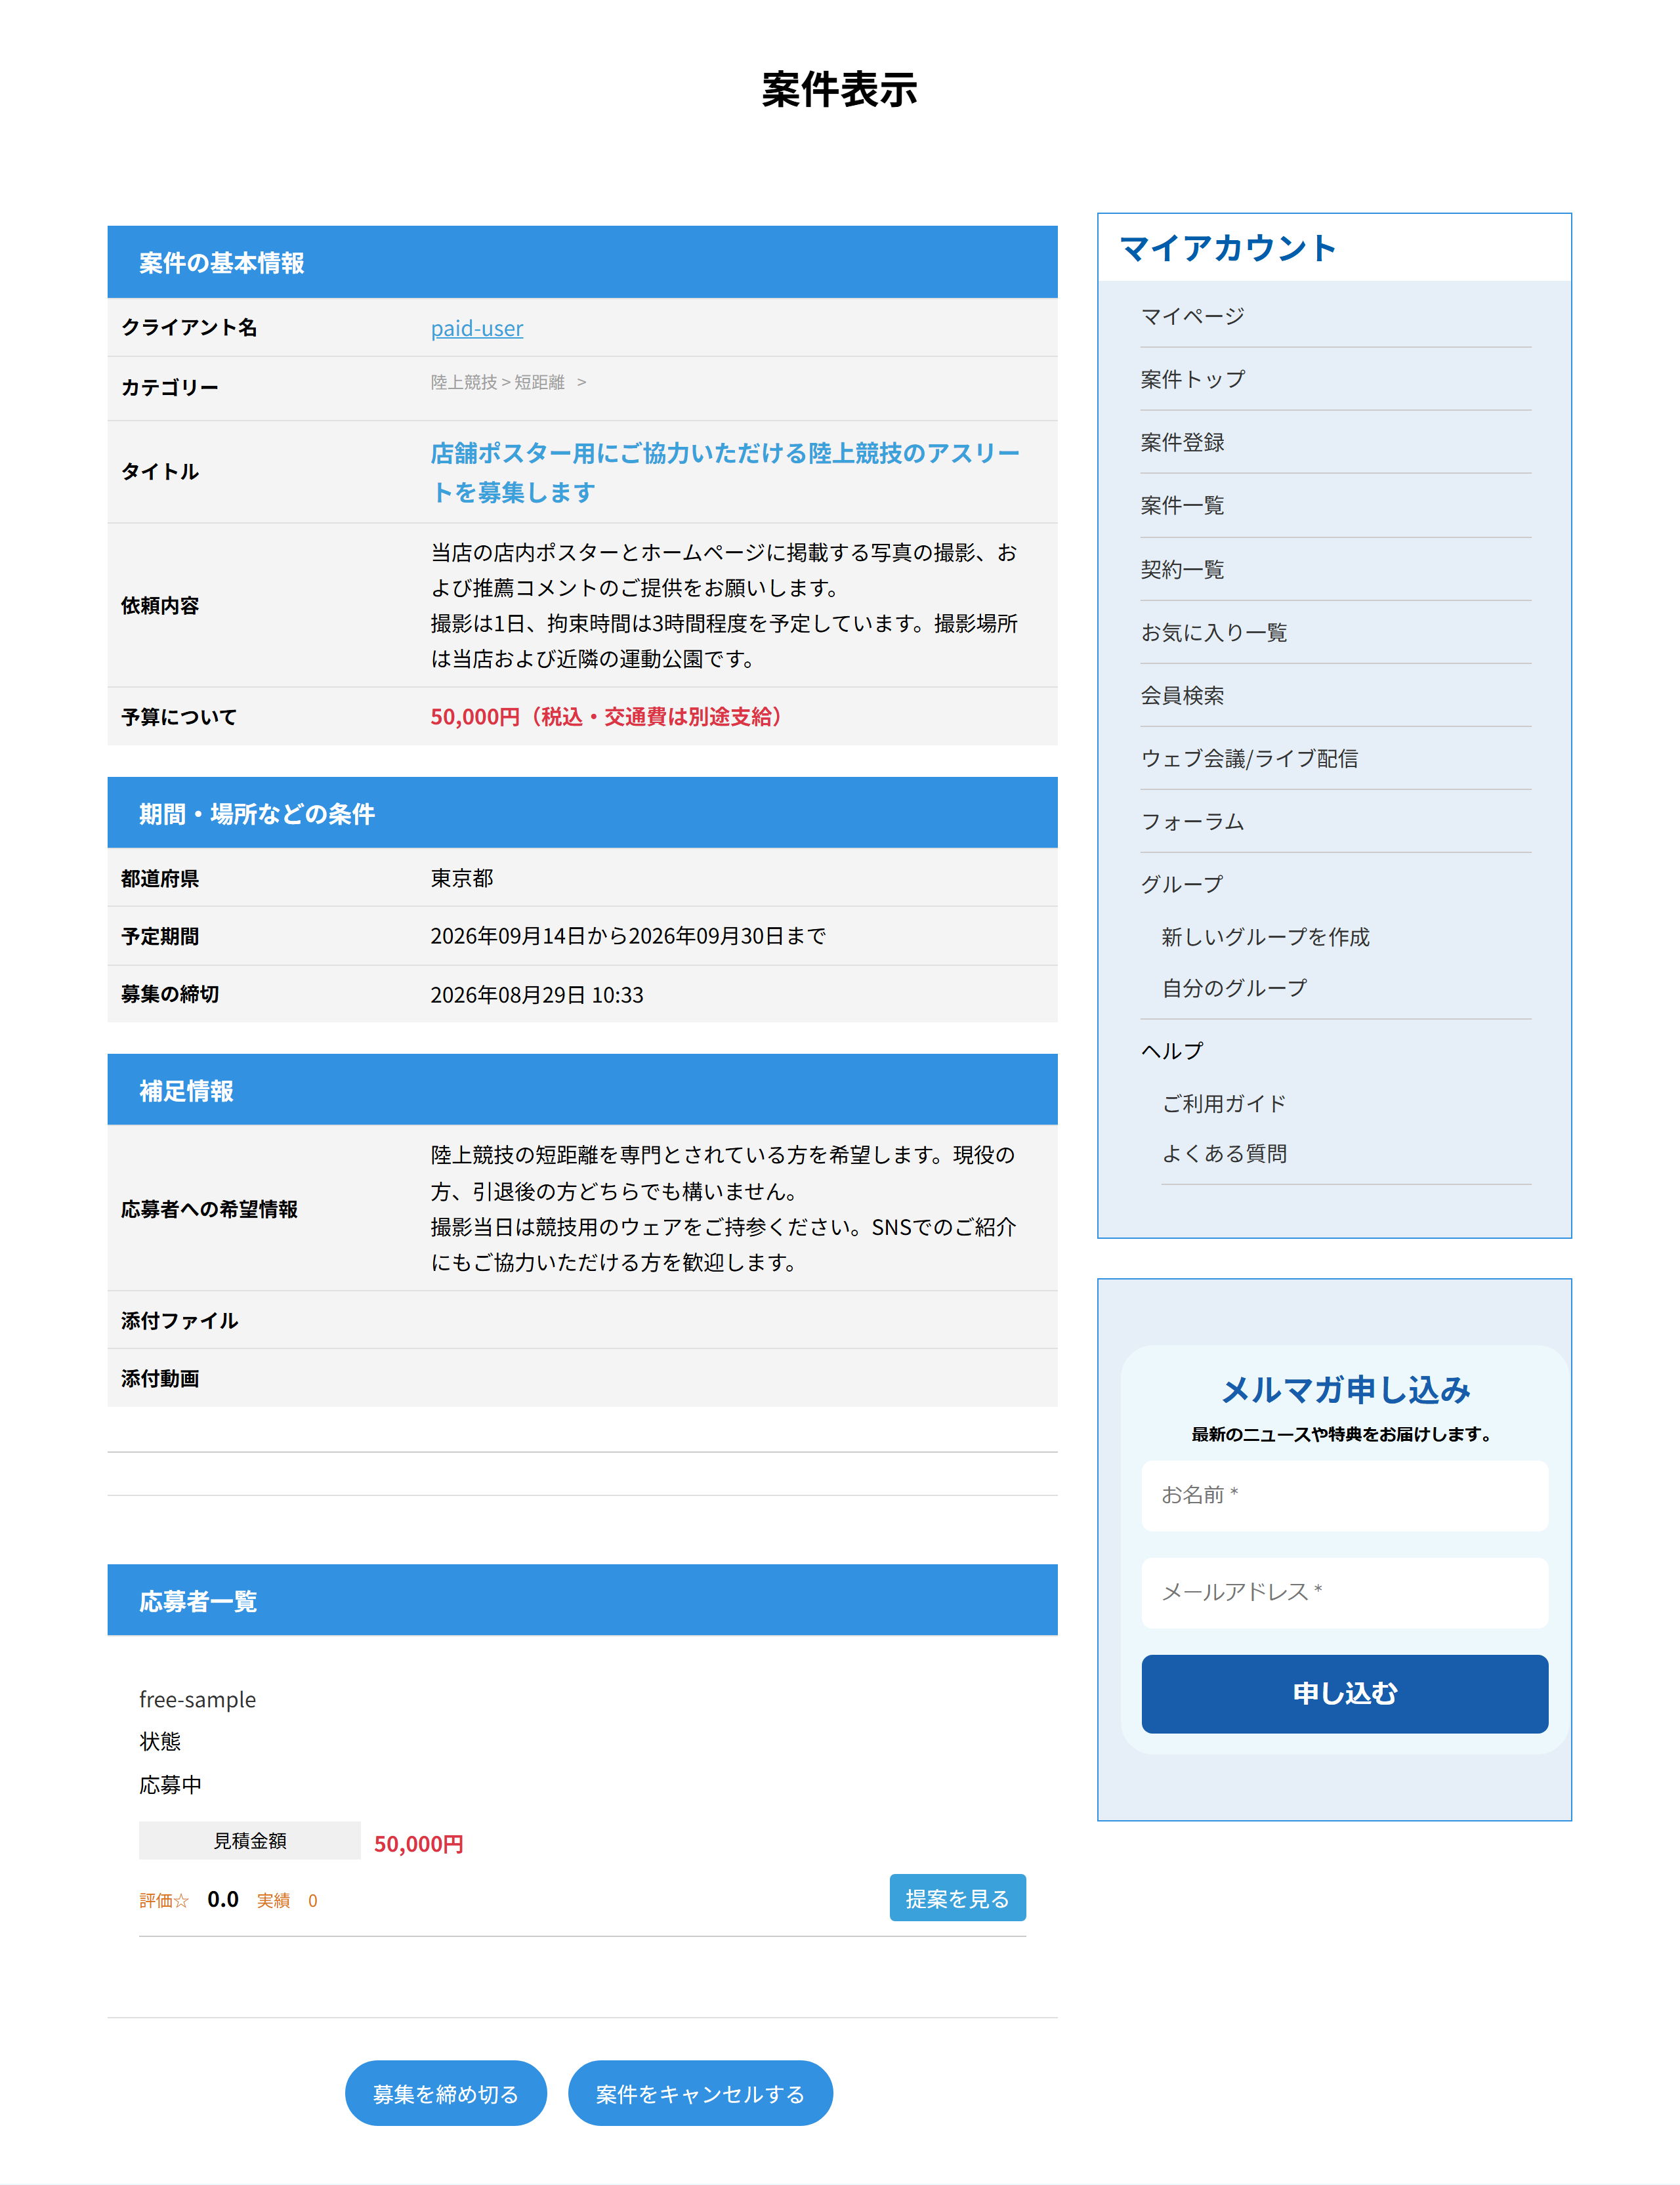Screen dimensions: 1680x2185
Task: Click the 募集を締め切る button
Action: click(445, 2093)
